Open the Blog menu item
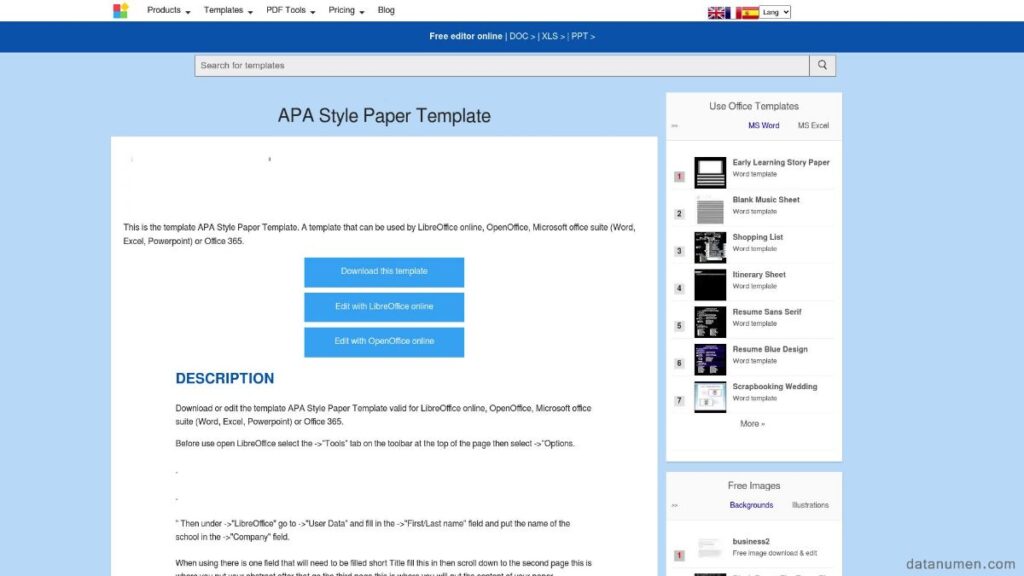 pos(386,10)
